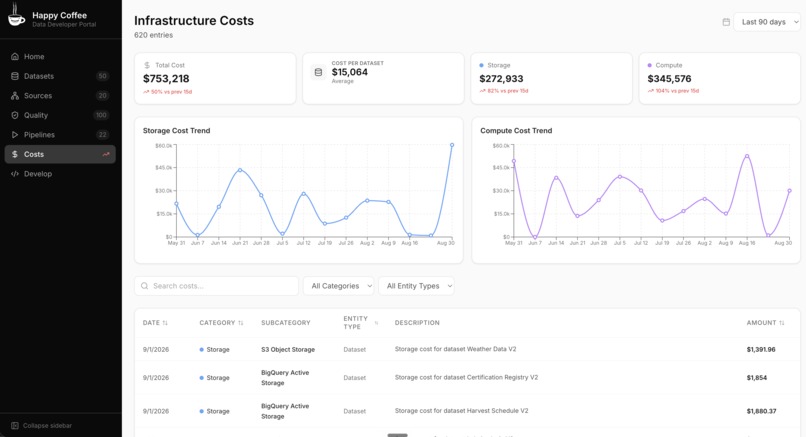Click Quality count badge 100
This screenshot has height=437, width=806.
[101, 115]
